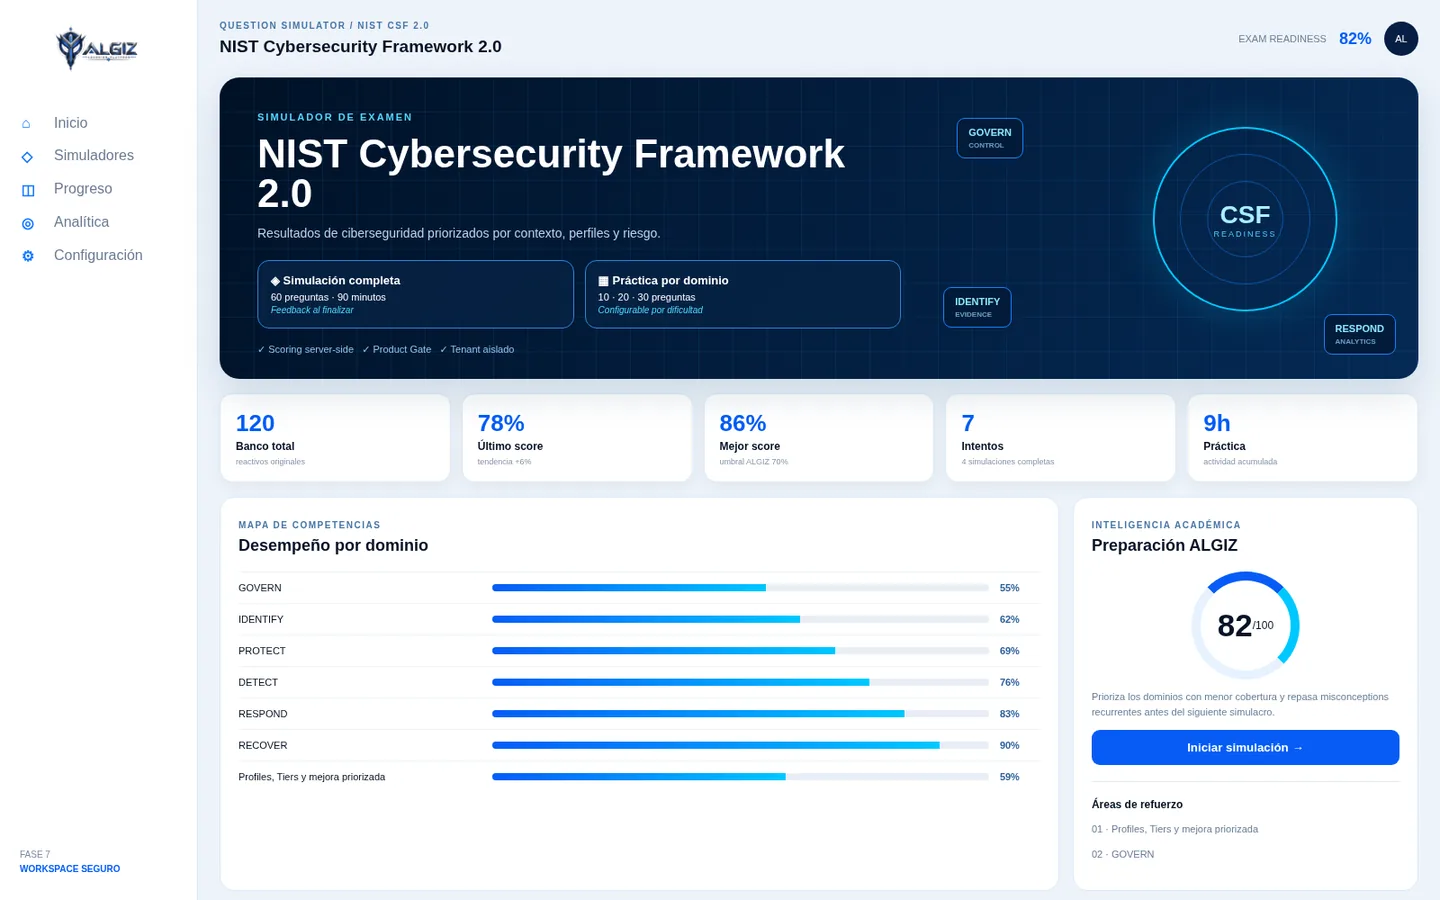Click the GOVERN Control badge
The height and width of the screenshot is (900, 1440).
989,138
